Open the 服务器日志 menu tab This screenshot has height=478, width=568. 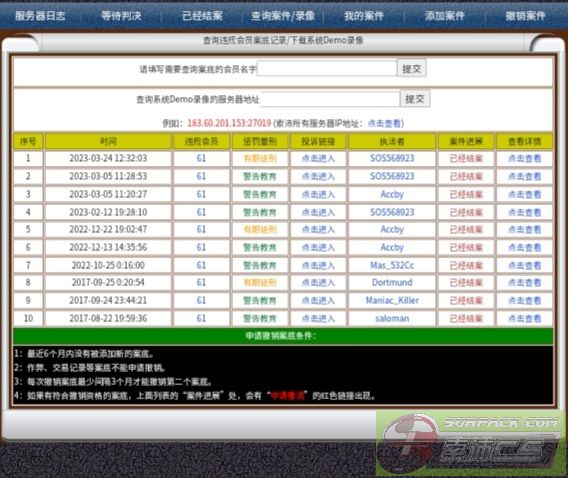pos(40,16)
